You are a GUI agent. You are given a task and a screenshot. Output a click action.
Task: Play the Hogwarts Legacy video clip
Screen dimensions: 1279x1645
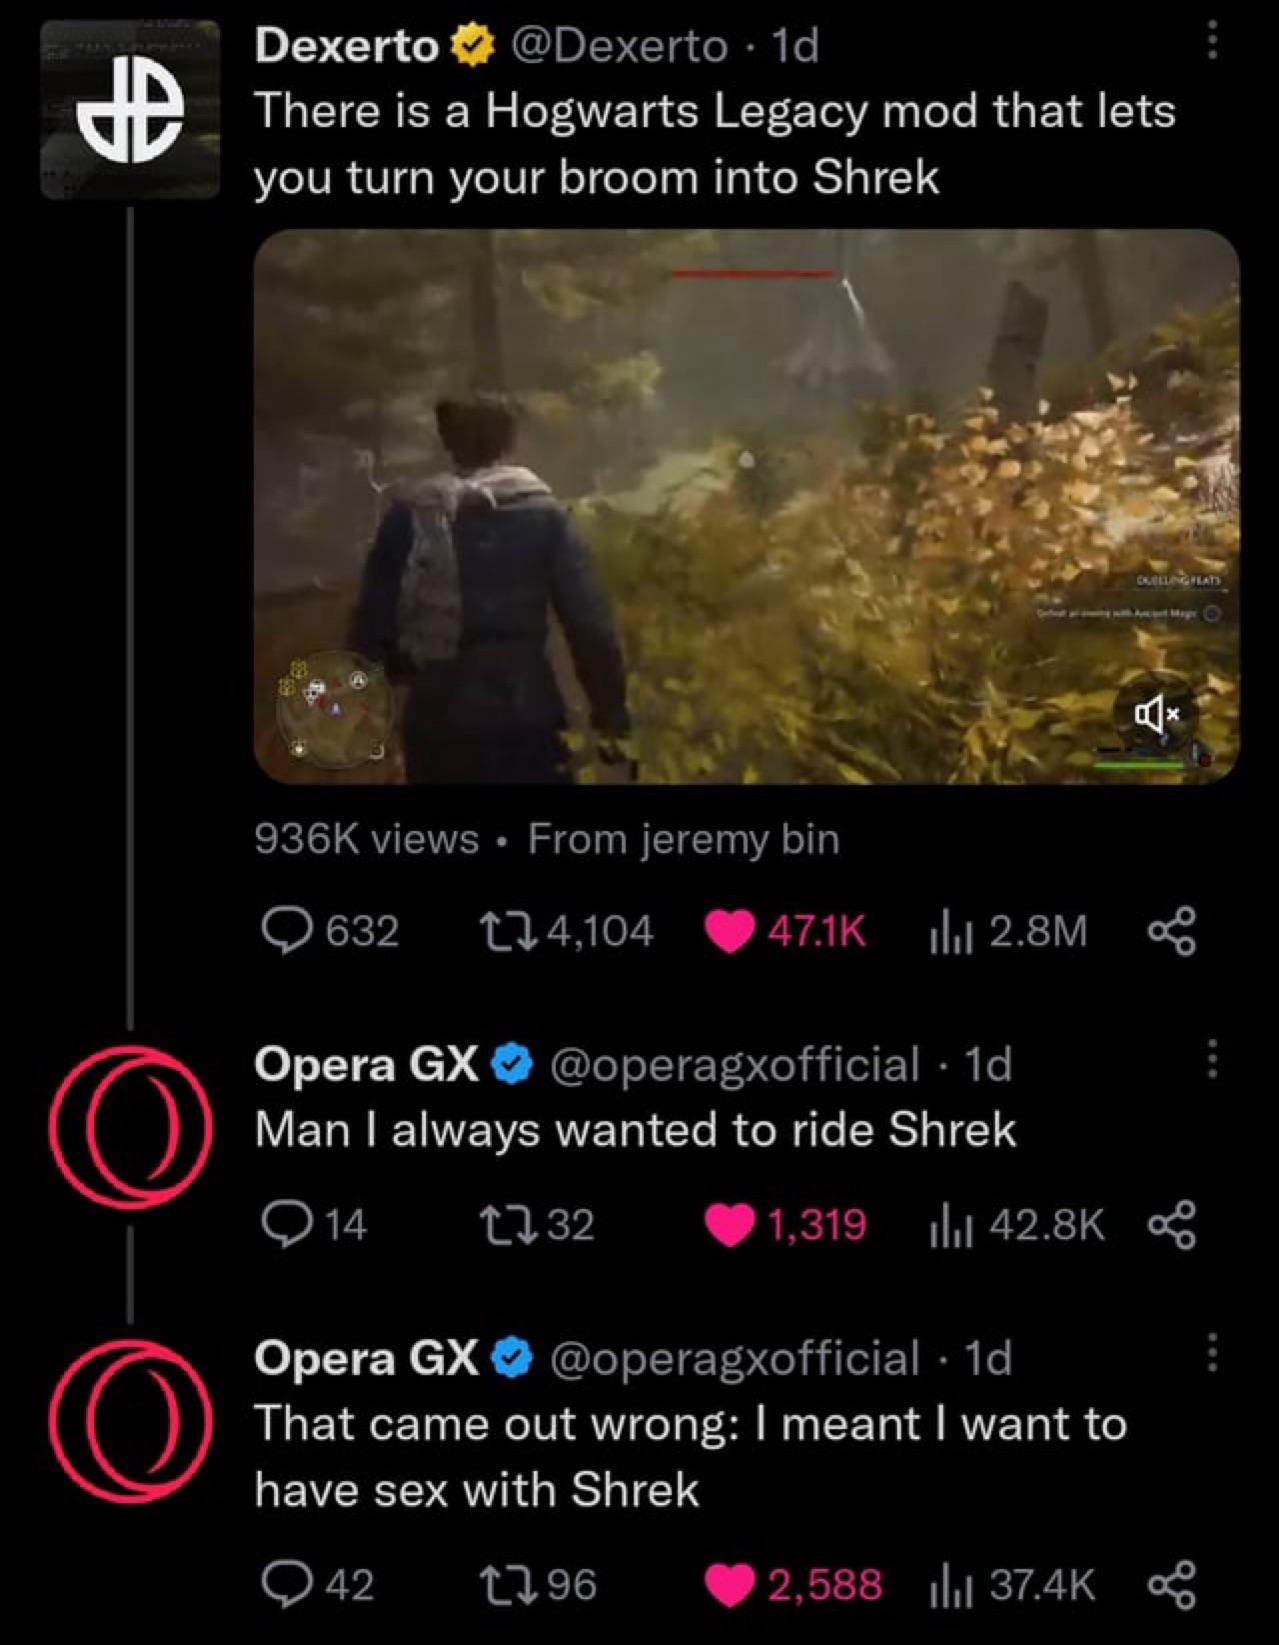click(x=746, y=506)
